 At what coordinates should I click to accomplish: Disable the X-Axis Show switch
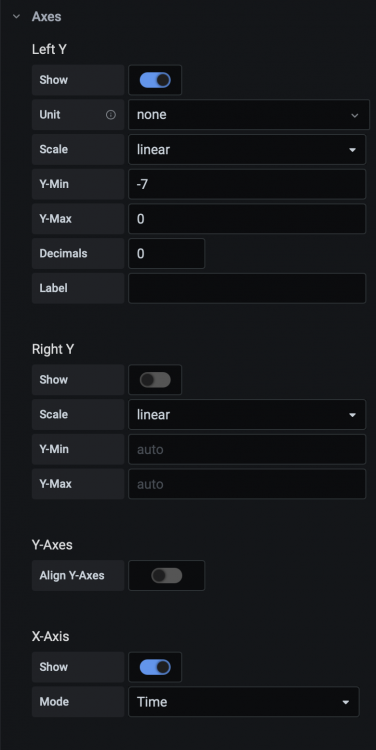(155, 667)
